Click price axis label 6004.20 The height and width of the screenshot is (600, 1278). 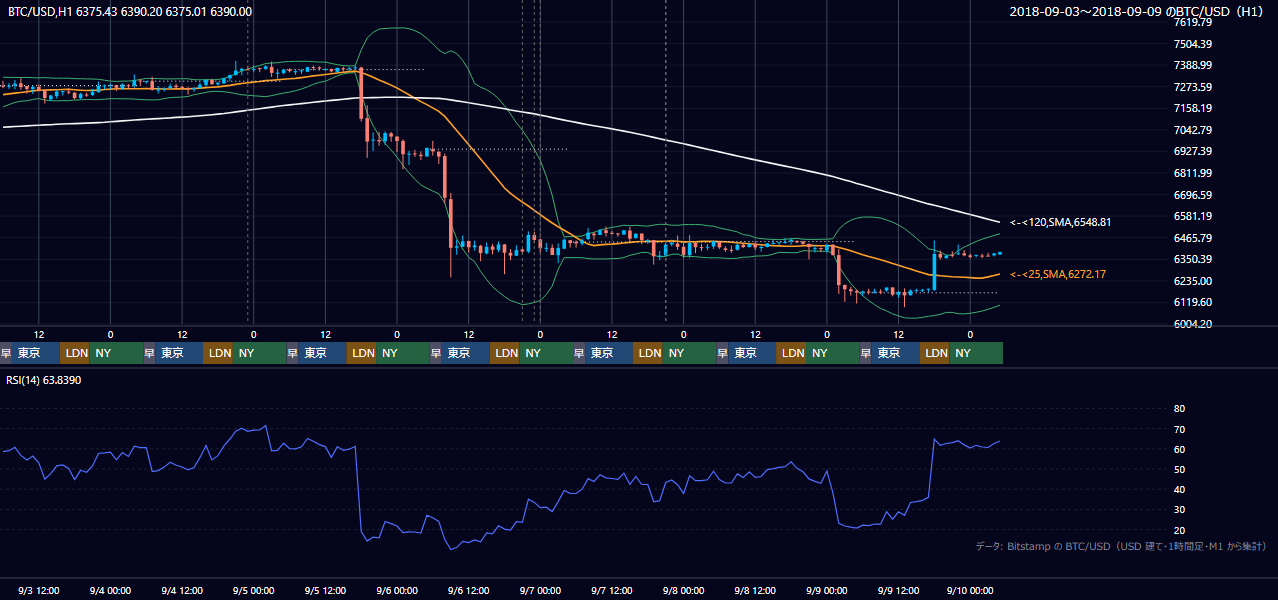point(1193,324)
